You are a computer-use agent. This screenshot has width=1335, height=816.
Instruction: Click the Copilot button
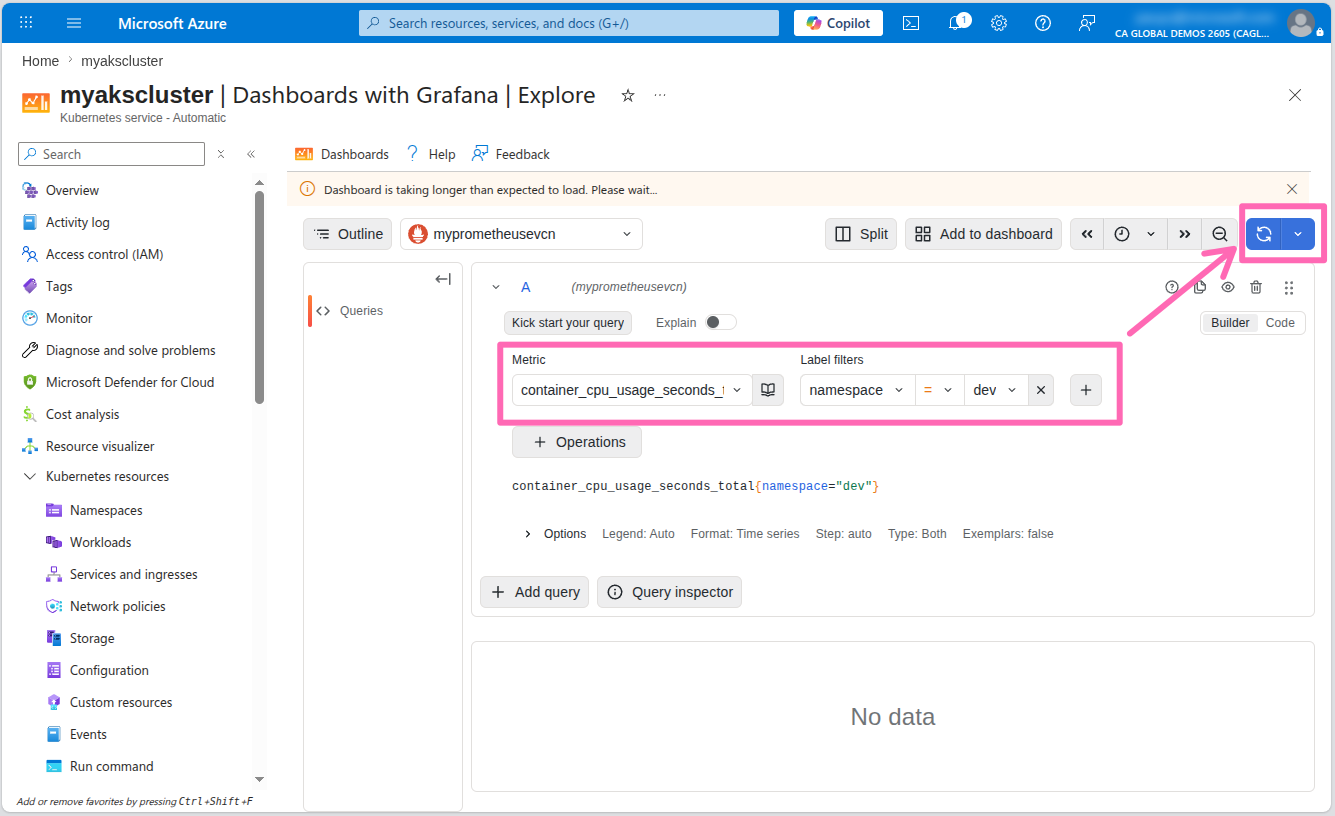[838, 23]
